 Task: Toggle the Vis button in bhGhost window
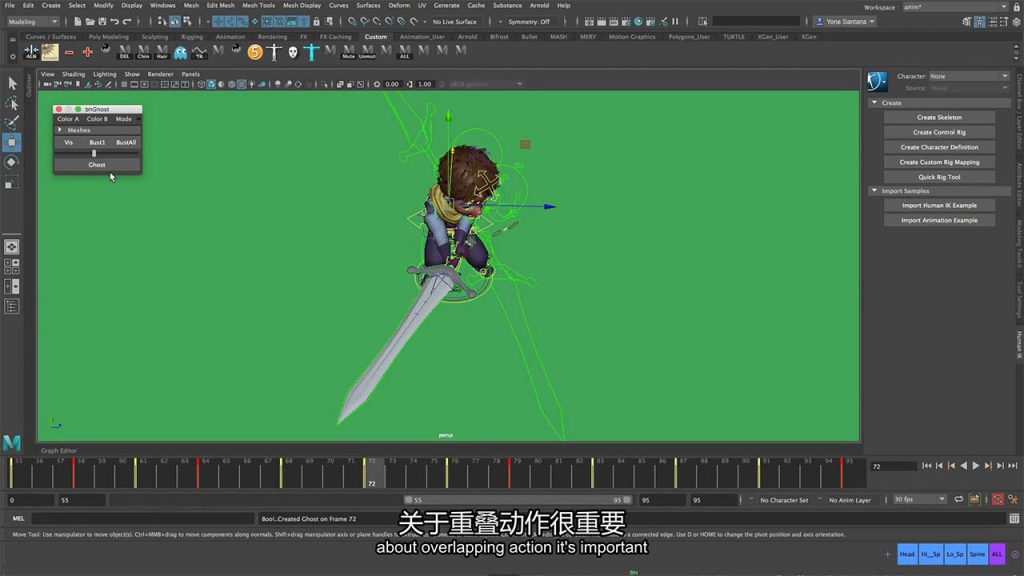[x=69, y=142]
